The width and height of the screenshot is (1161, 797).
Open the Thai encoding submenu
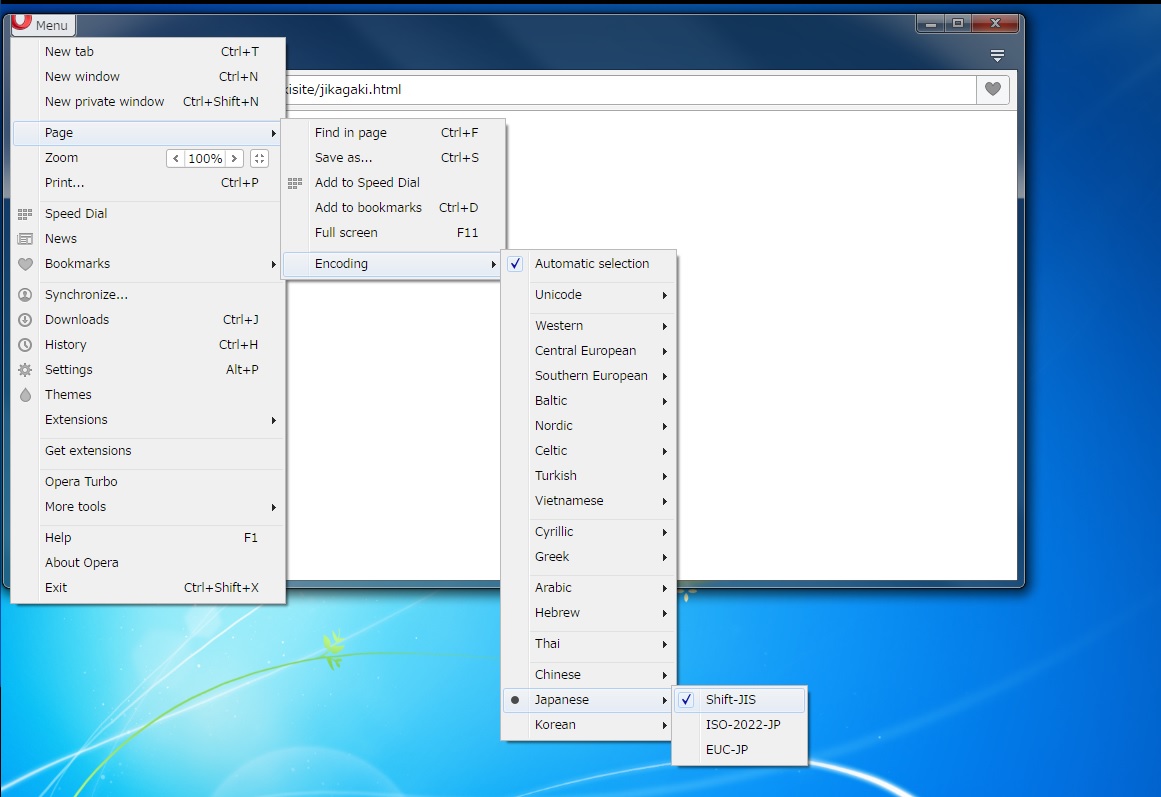point(589,644)
